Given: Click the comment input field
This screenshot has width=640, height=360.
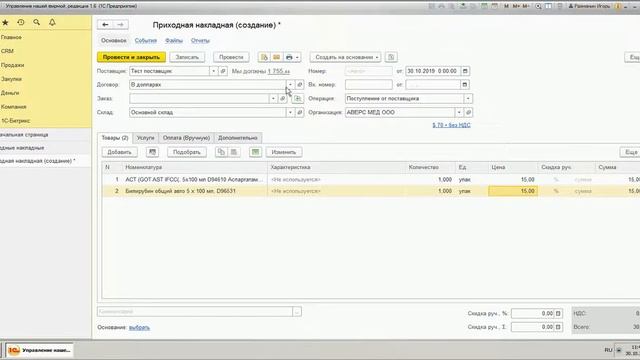Looking at the screenshot, I should pos(195,312).
